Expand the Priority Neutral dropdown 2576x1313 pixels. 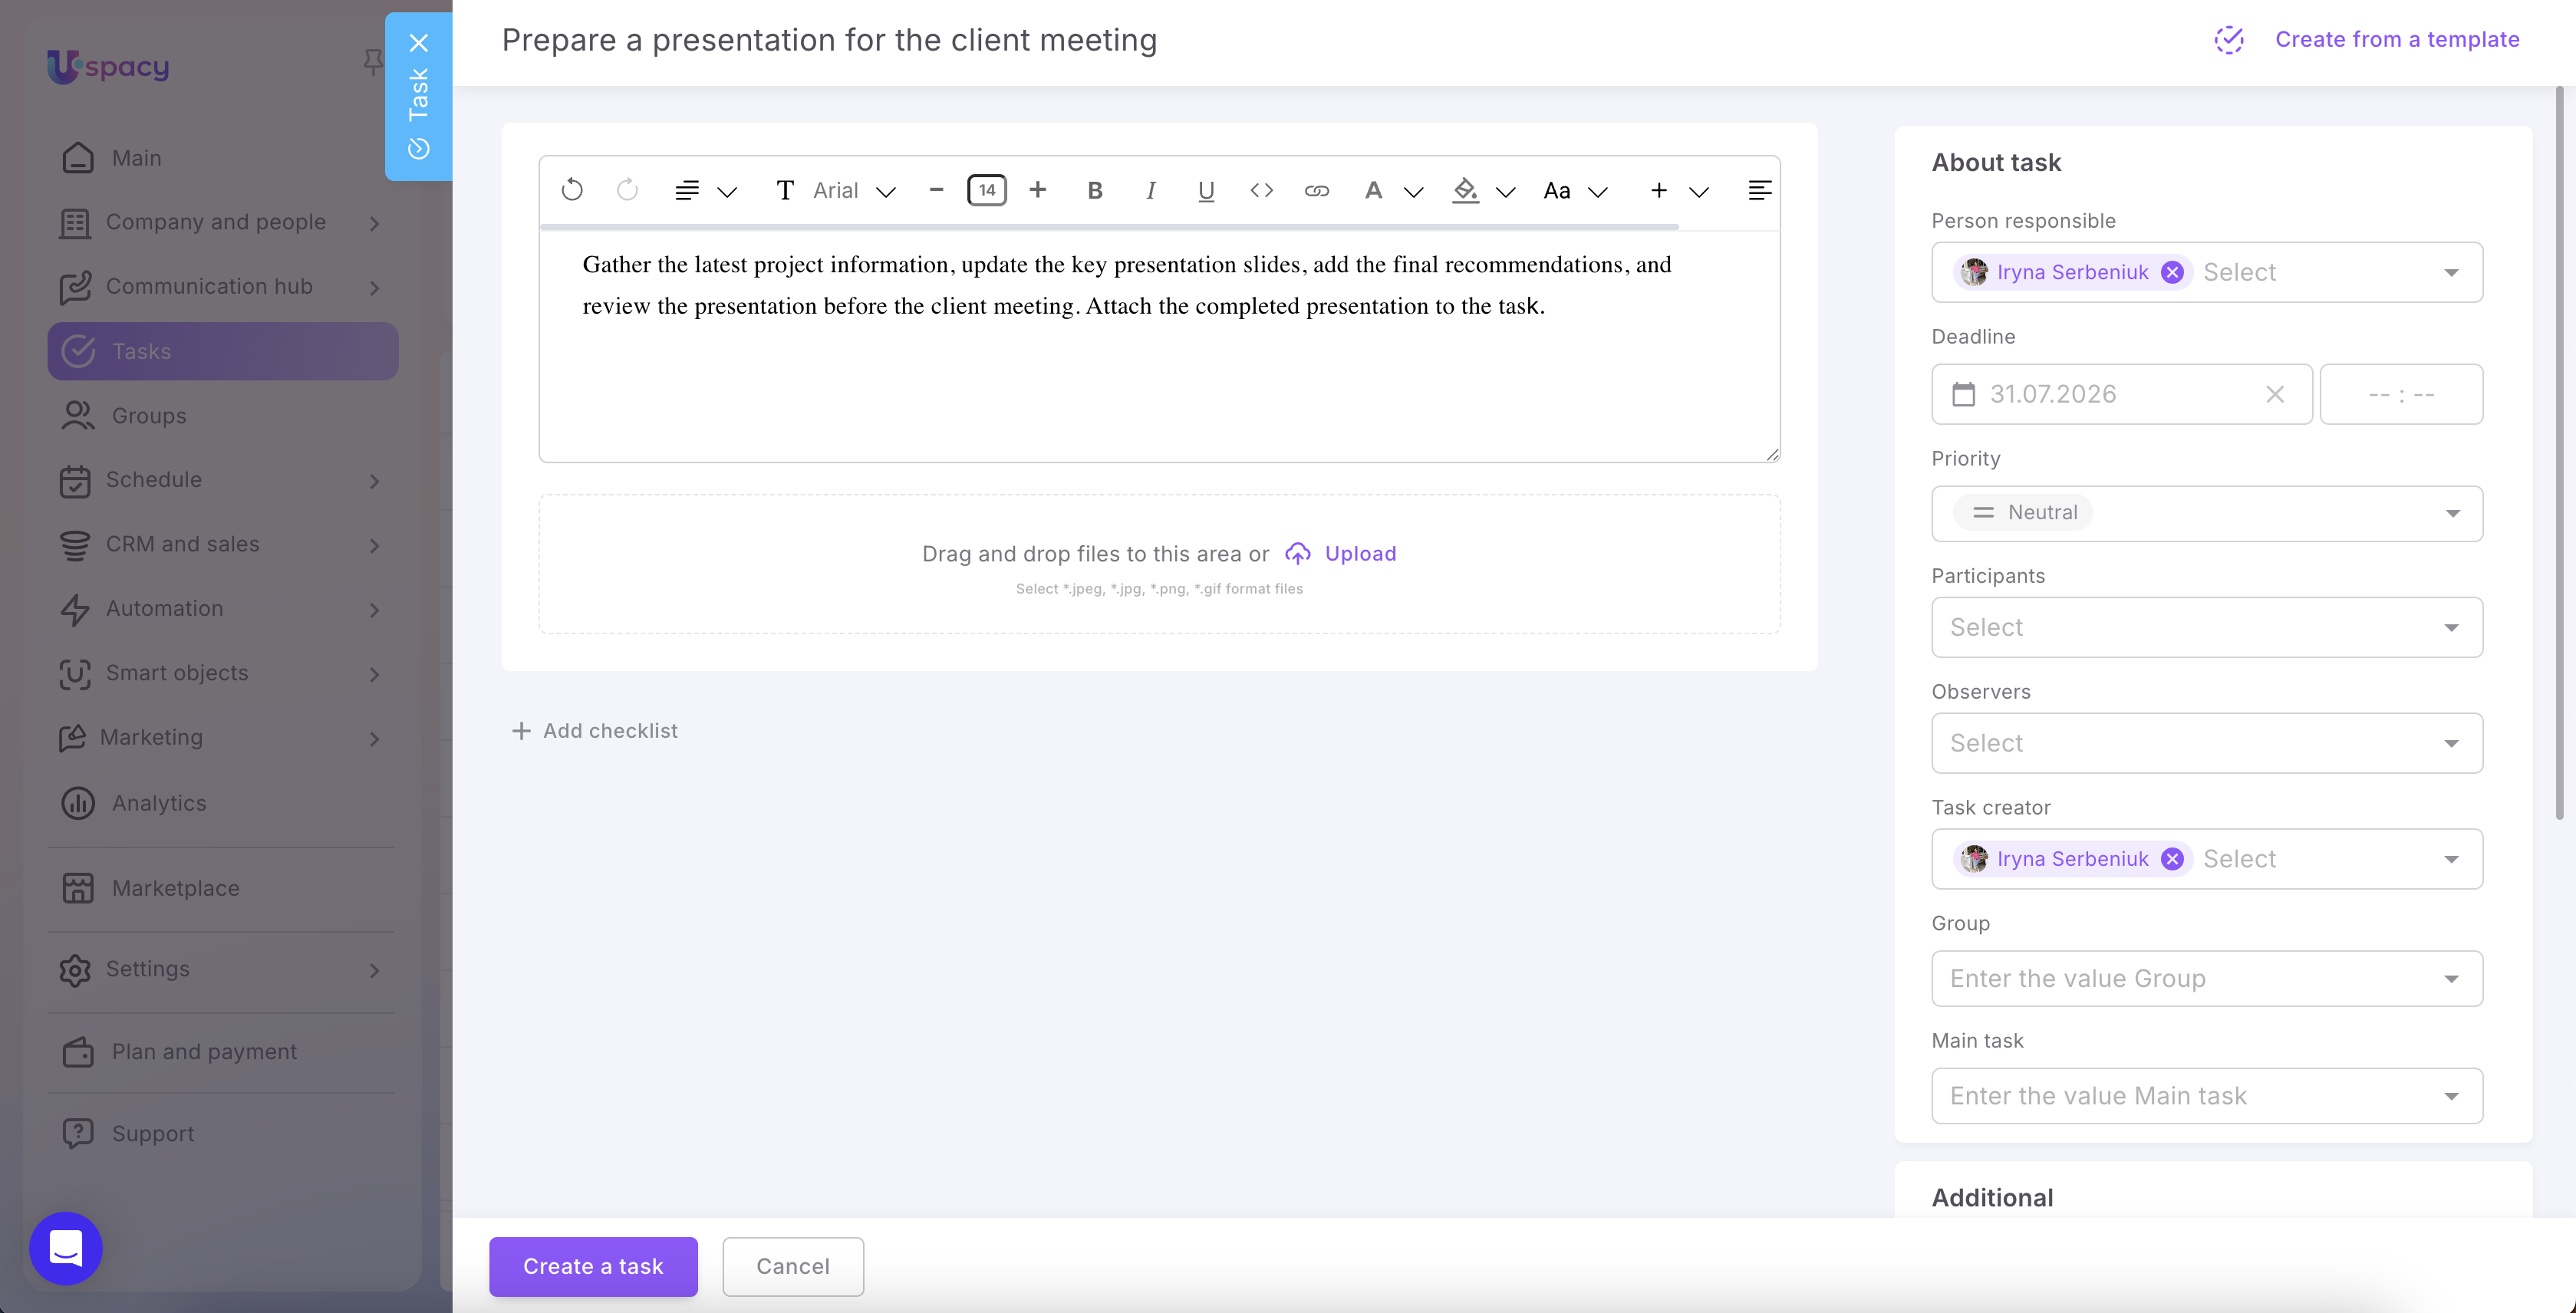(x=2207, y=513)
